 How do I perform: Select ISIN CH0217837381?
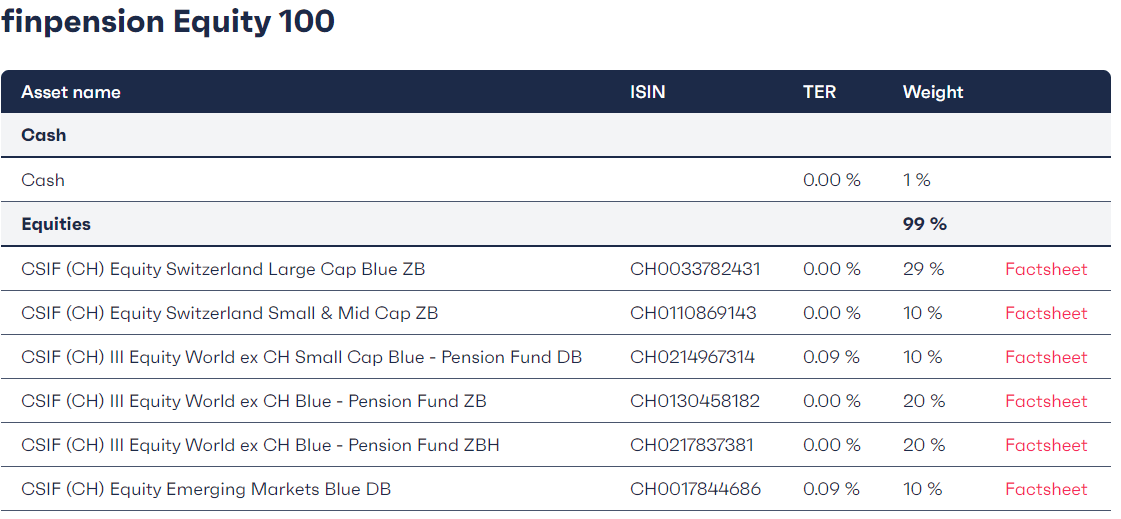[691, 445]
